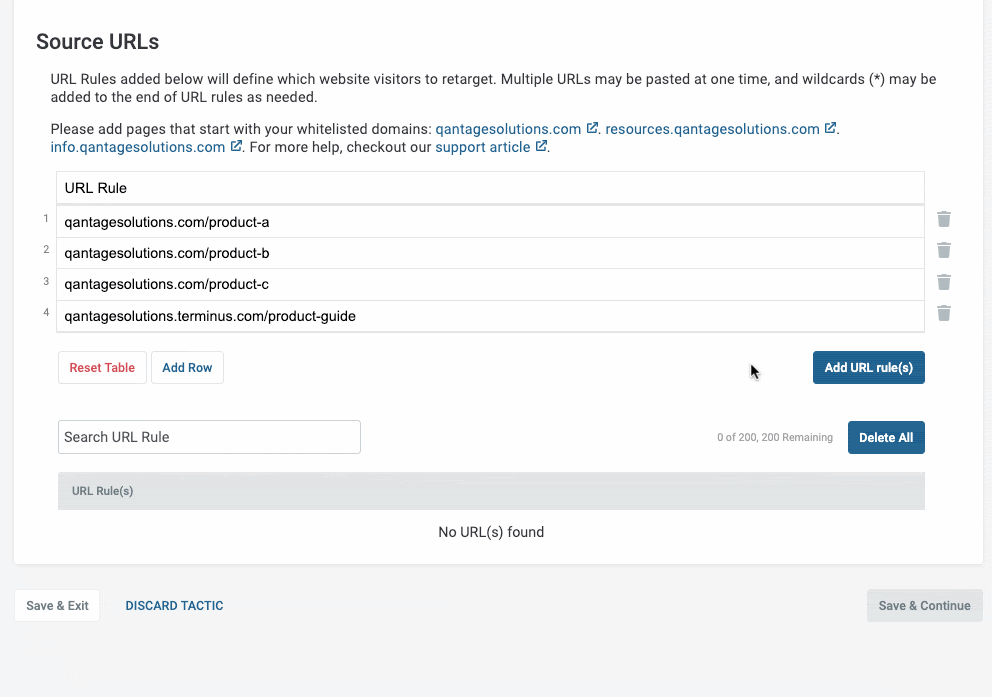Submit using Add URL rule(s) button

pyautogui.click(x=869, y=367)
